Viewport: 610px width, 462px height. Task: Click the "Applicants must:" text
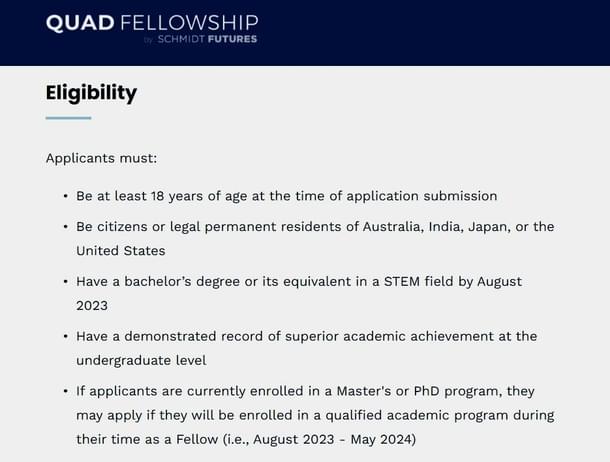coord(101,158)
